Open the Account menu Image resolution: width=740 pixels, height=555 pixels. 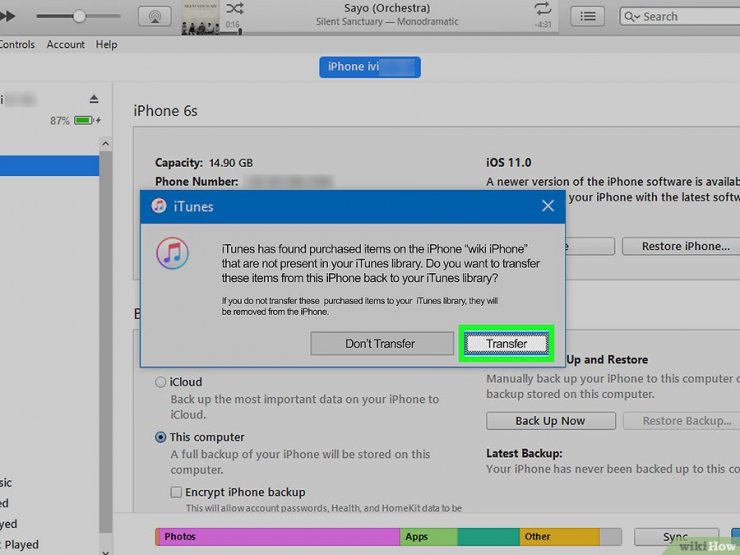click(66, 44)
